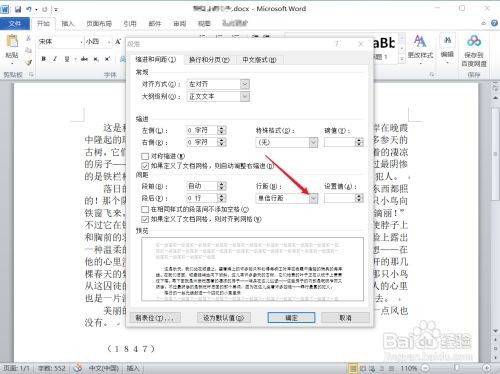Toggle the Mirror indents (对称缩进) checkbox
The height and width of the screenshot is (374, 500).
click(145, 156)
